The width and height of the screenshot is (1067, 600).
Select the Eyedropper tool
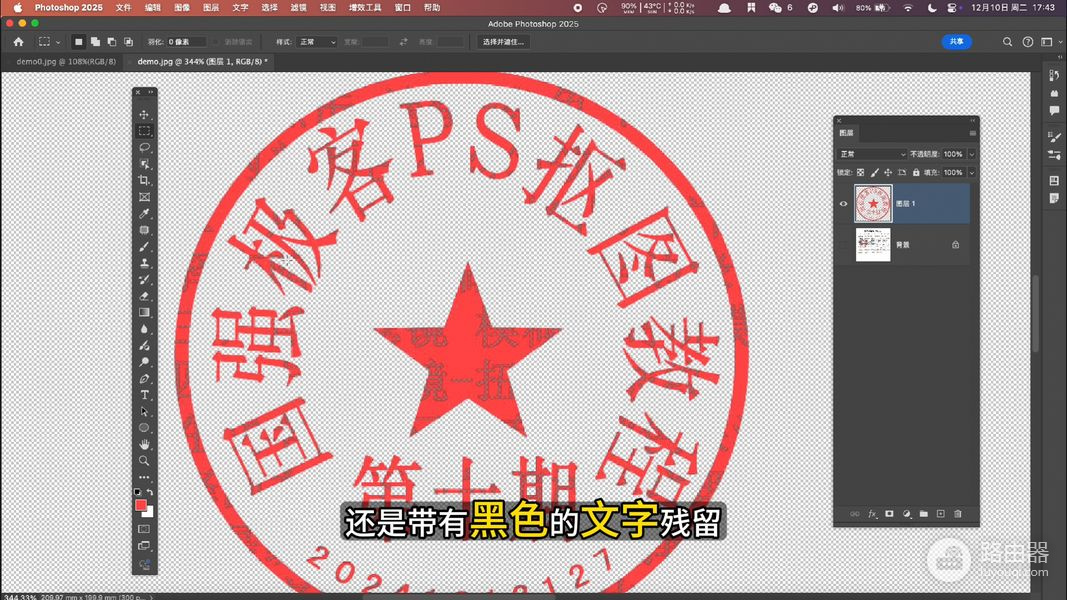click(x=144, y=214)
